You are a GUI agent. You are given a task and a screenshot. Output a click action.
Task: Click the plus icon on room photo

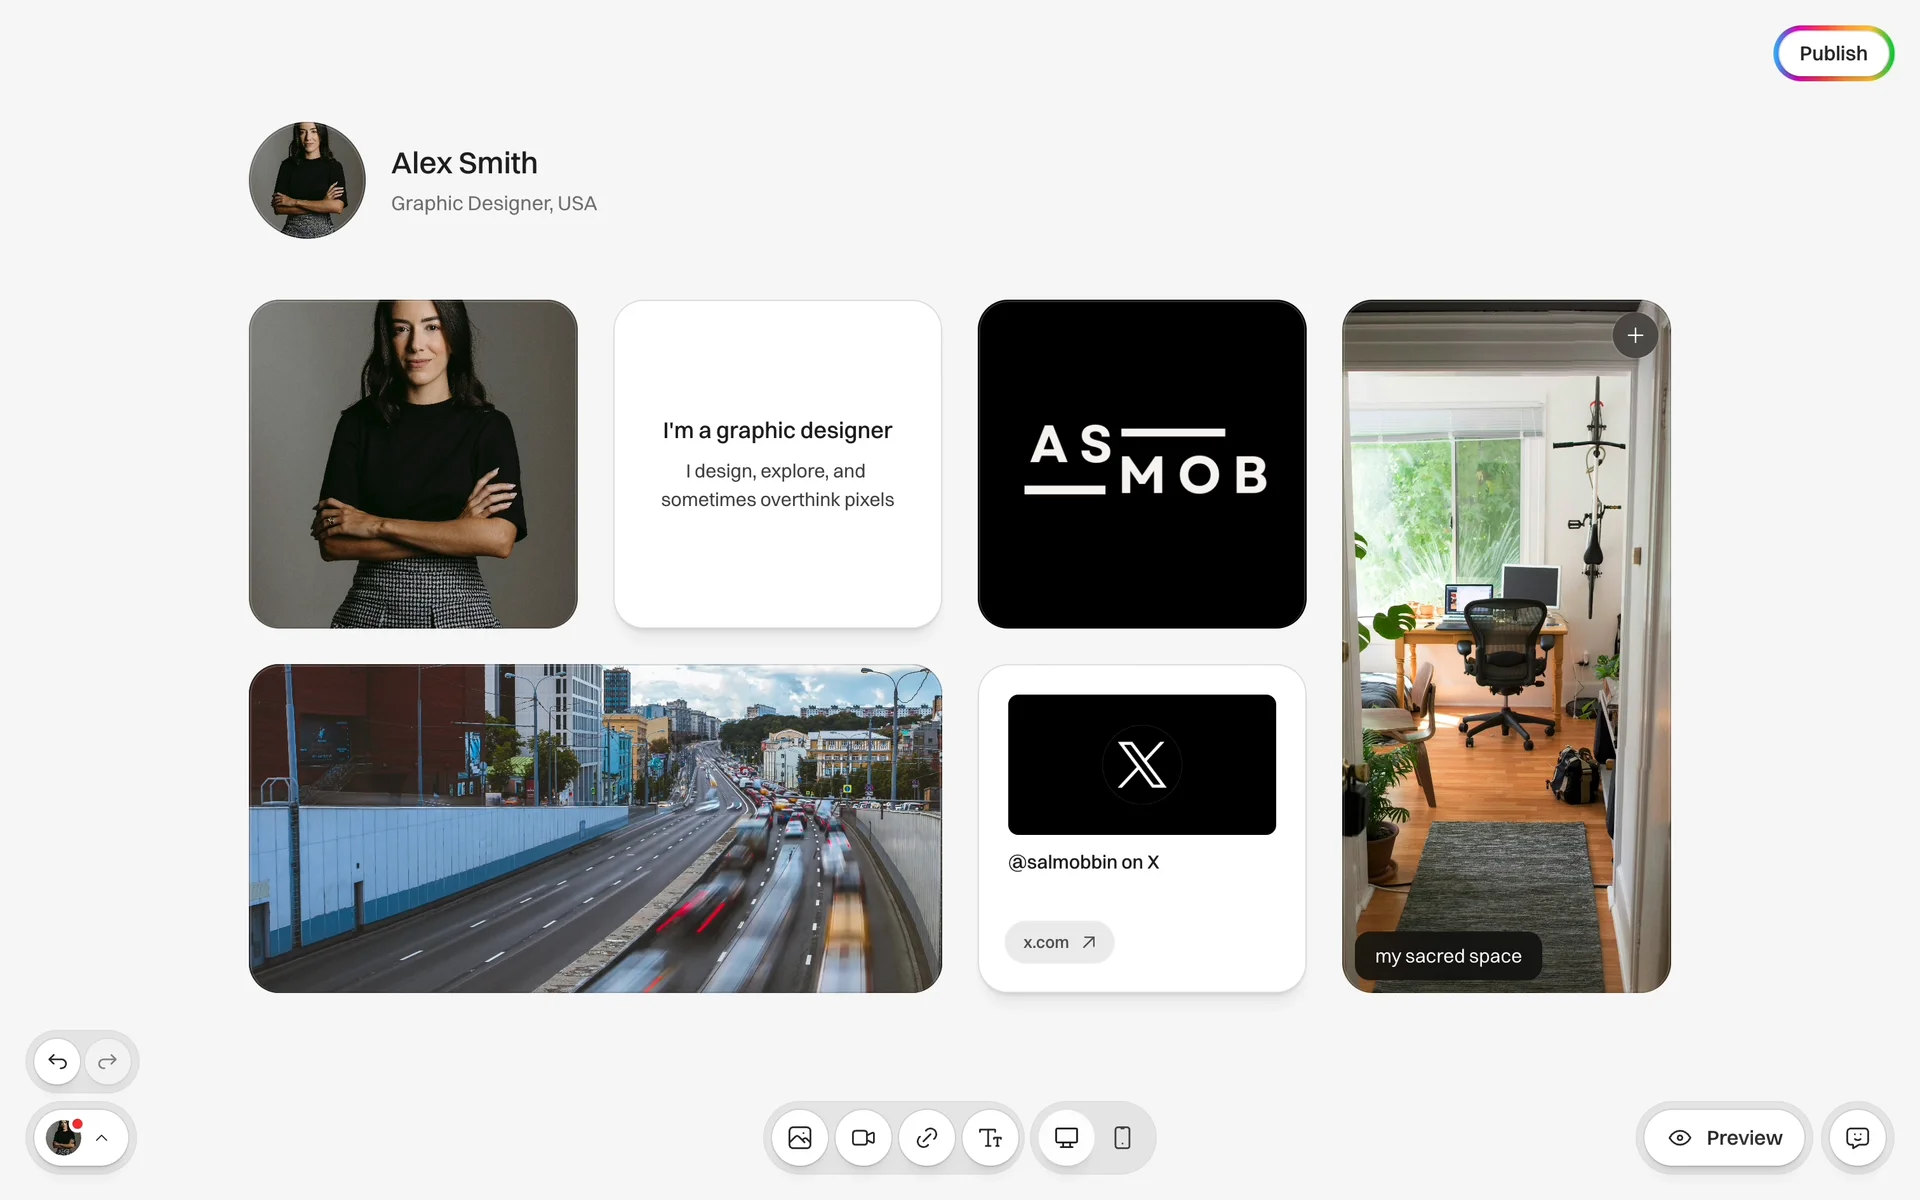click(x=1635, y=336)
